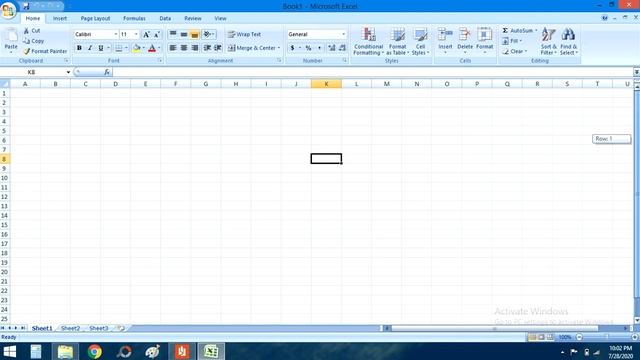
Task: Decrease the cell indent
Action: coord(207,48)
